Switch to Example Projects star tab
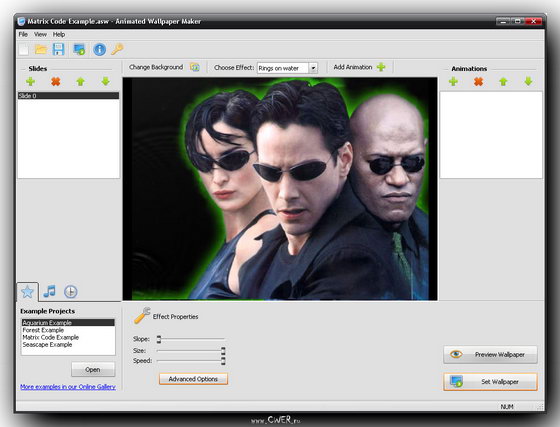Viewport: 560px width, 427px height. point(28,292)
